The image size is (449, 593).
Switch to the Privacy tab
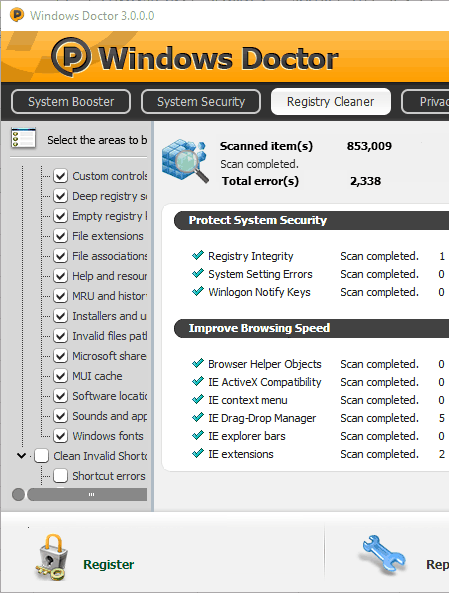click(426, 101)
